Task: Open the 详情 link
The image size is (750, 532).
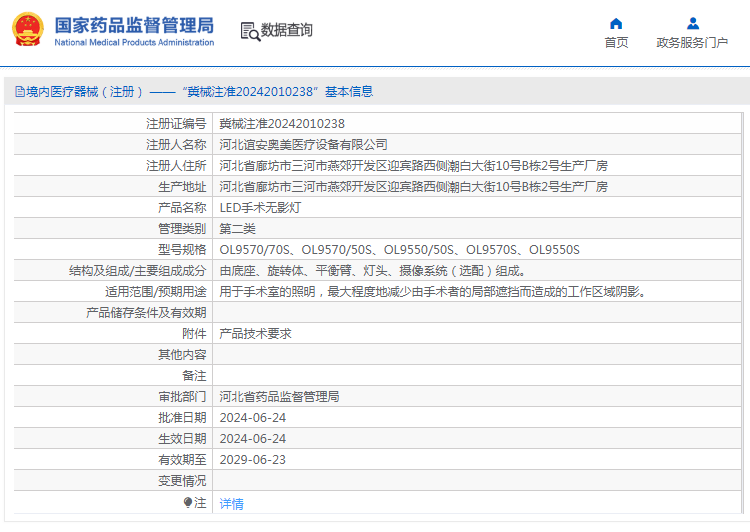Action: click(x=232, y=503)
